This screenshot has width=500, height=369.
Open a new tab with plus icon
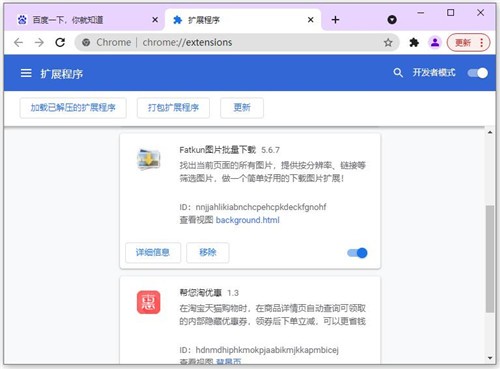point(335,20)
